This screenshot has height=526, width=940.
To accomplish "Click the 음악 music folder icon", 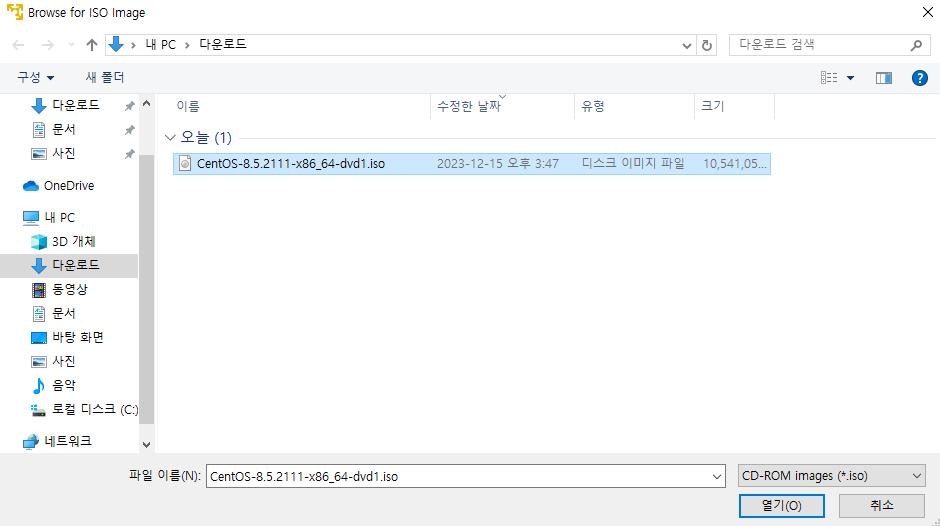I will 38,386.
